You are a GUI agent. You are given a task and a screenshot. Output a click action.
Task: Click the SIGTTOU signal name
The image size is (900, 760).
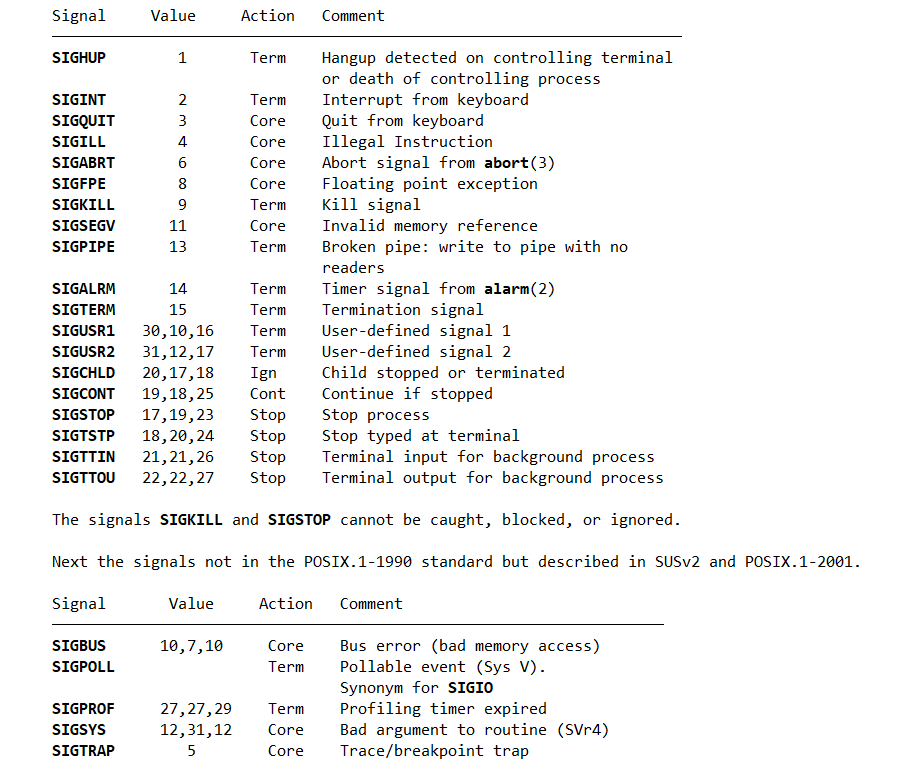coord(83,478)
